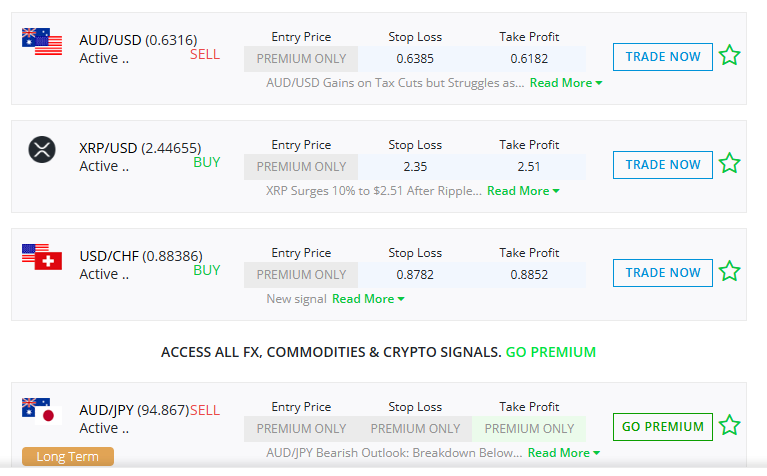Click the AUD/JPY flag pair icon
Viewport: 767px width, 476px height.
[x=42, y=411]
